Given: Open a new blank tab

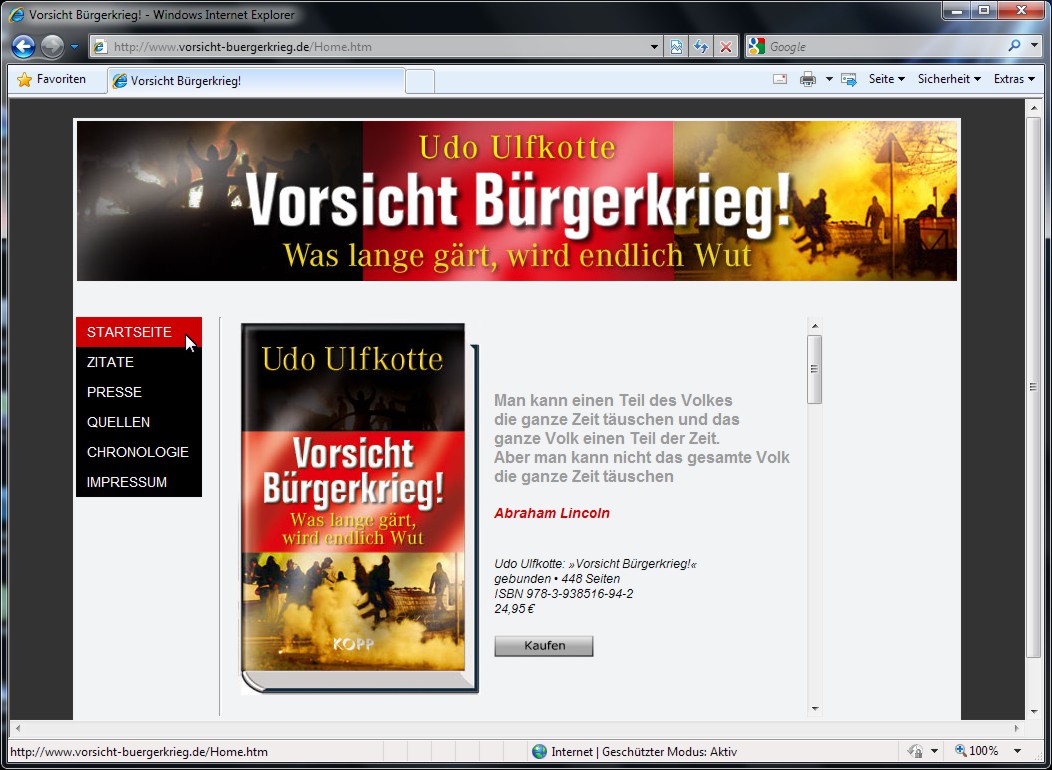Looking at the screenshot, I should pyautogui.click(x=420, y=81).
